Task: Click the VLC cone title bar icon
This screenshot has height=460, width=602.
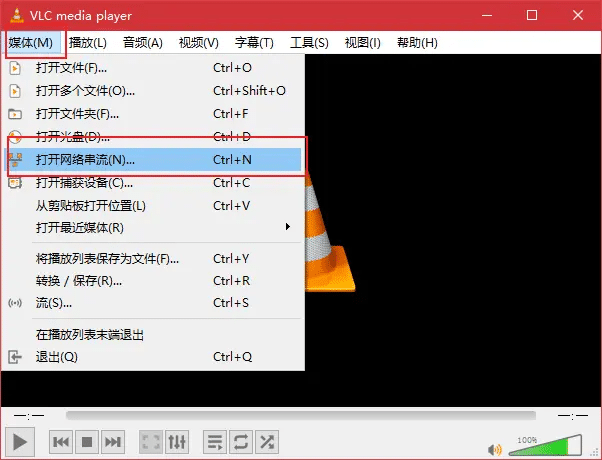Action: (17, 15)
